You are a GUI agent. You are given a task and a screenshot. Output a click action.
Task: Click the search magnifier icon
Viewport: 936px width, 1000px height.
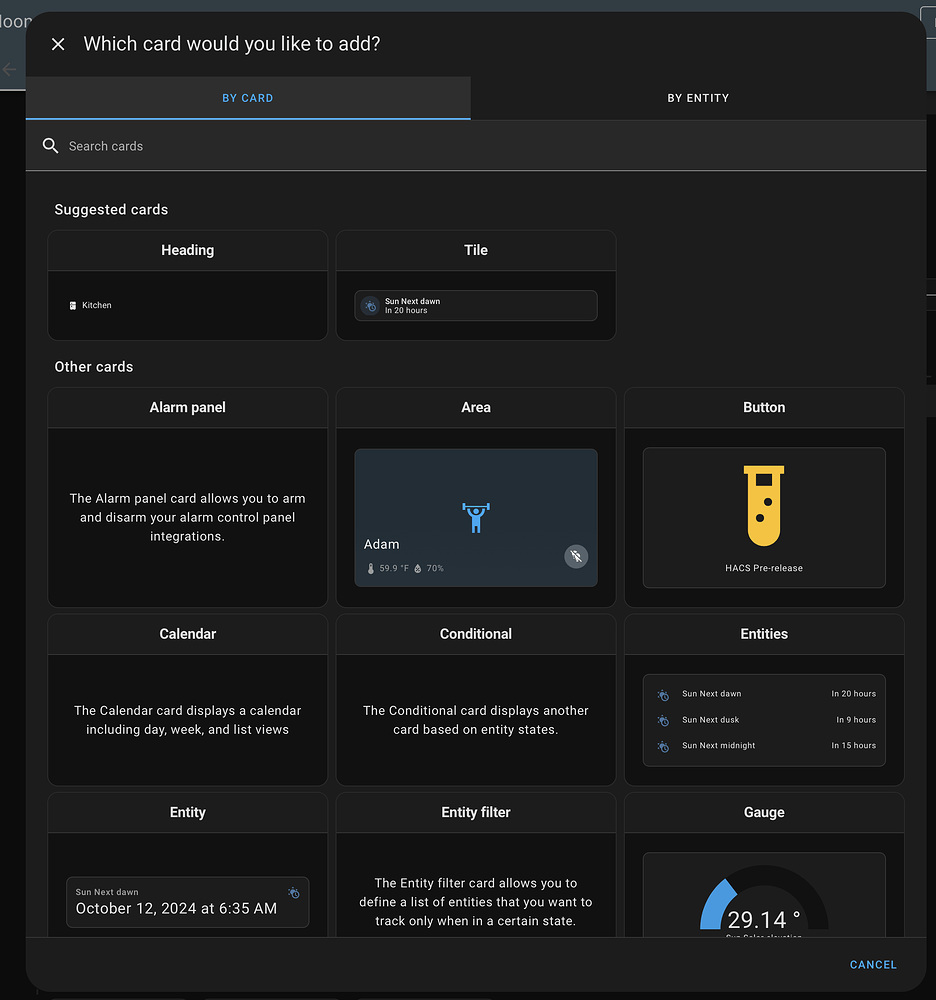click(50, 146)
